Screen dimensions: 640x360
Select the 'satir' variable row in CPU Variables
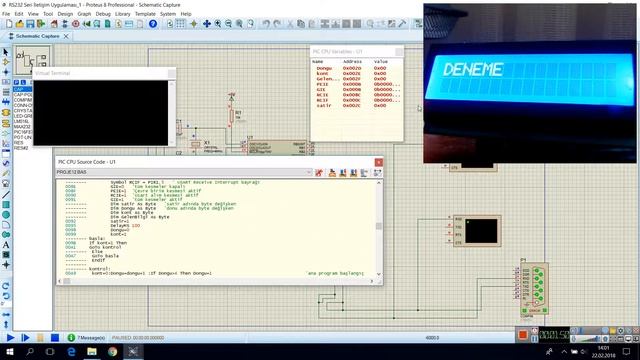click(356, 105)
